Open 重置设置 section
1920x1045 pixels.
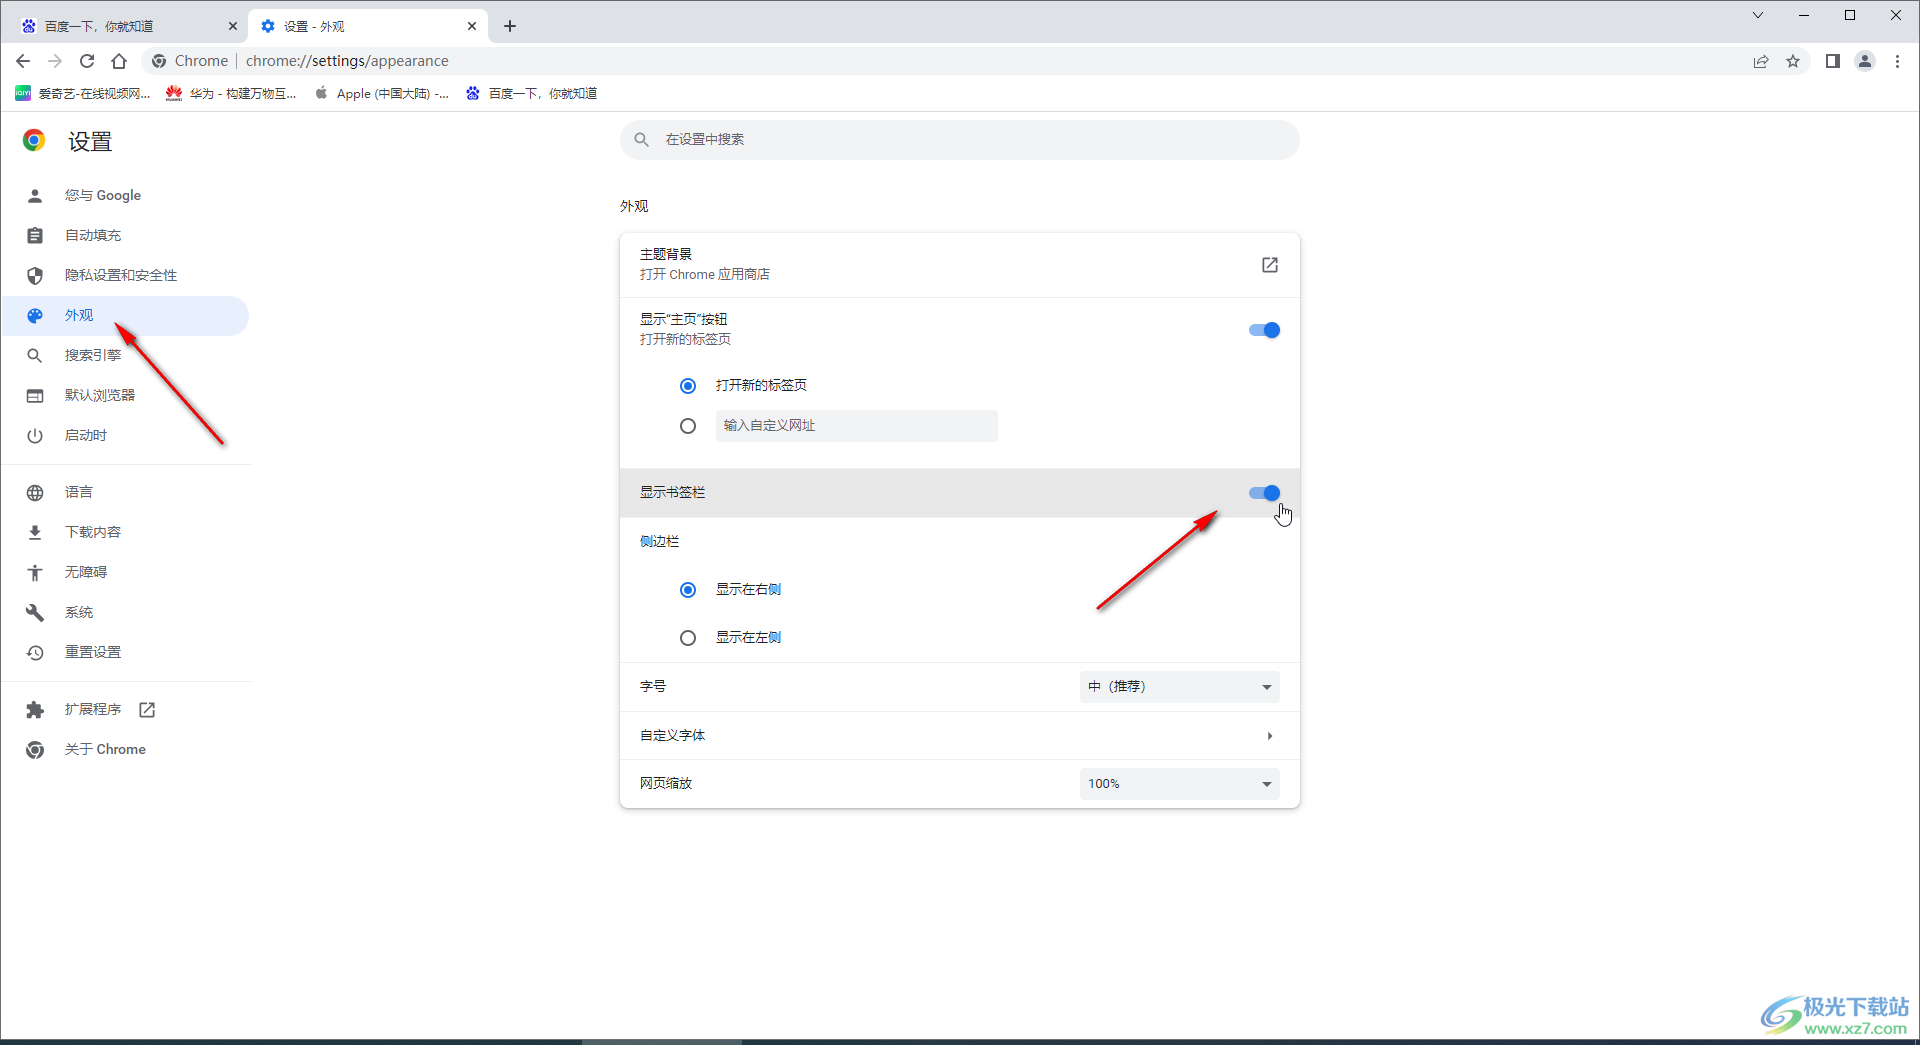click(x=125, y=652)
